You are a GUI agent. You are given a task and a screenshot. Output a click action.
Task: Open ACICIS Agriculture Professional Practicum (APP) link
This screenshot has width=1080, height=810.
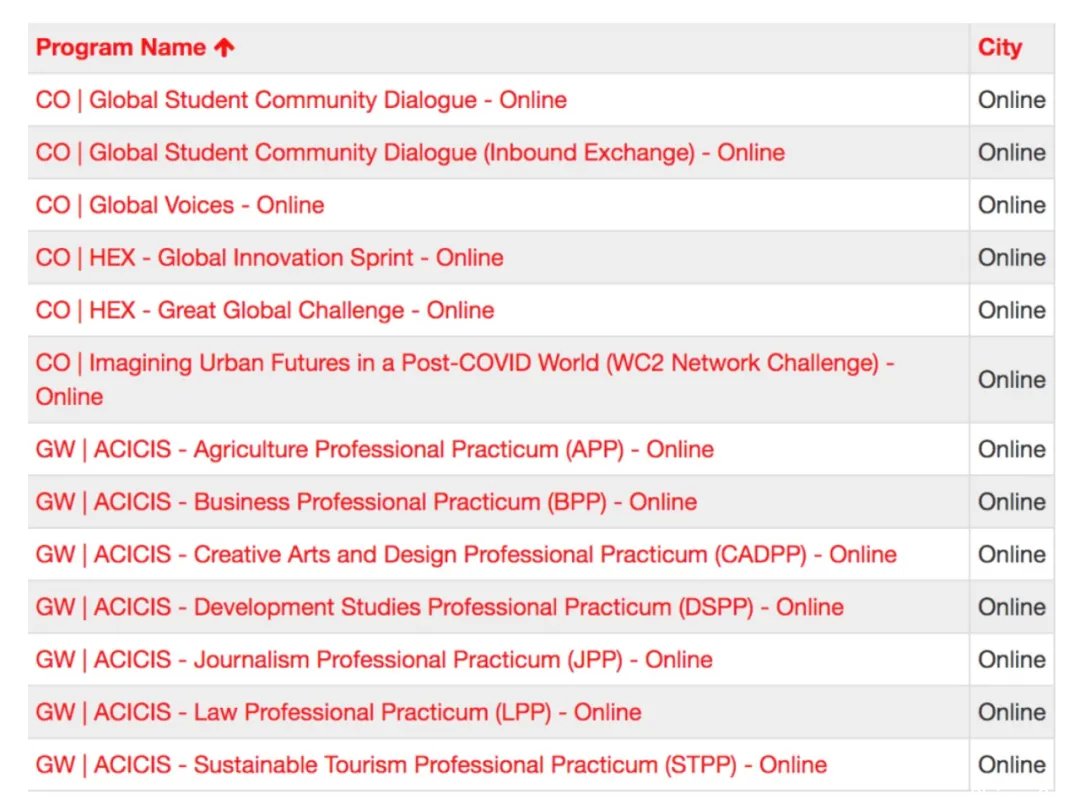click(x=375, y=449)
